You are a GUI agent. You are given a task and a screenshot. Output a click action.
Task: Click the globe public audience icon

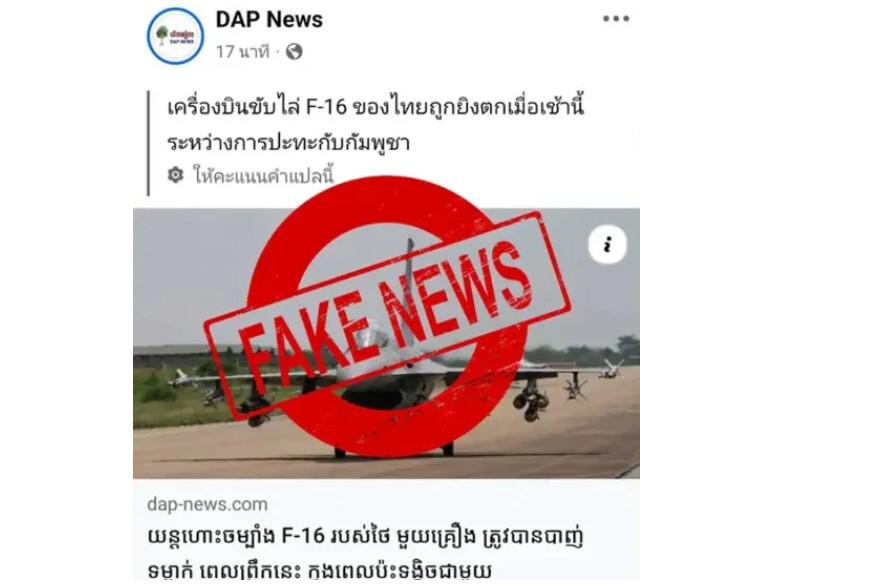(294, 52)
